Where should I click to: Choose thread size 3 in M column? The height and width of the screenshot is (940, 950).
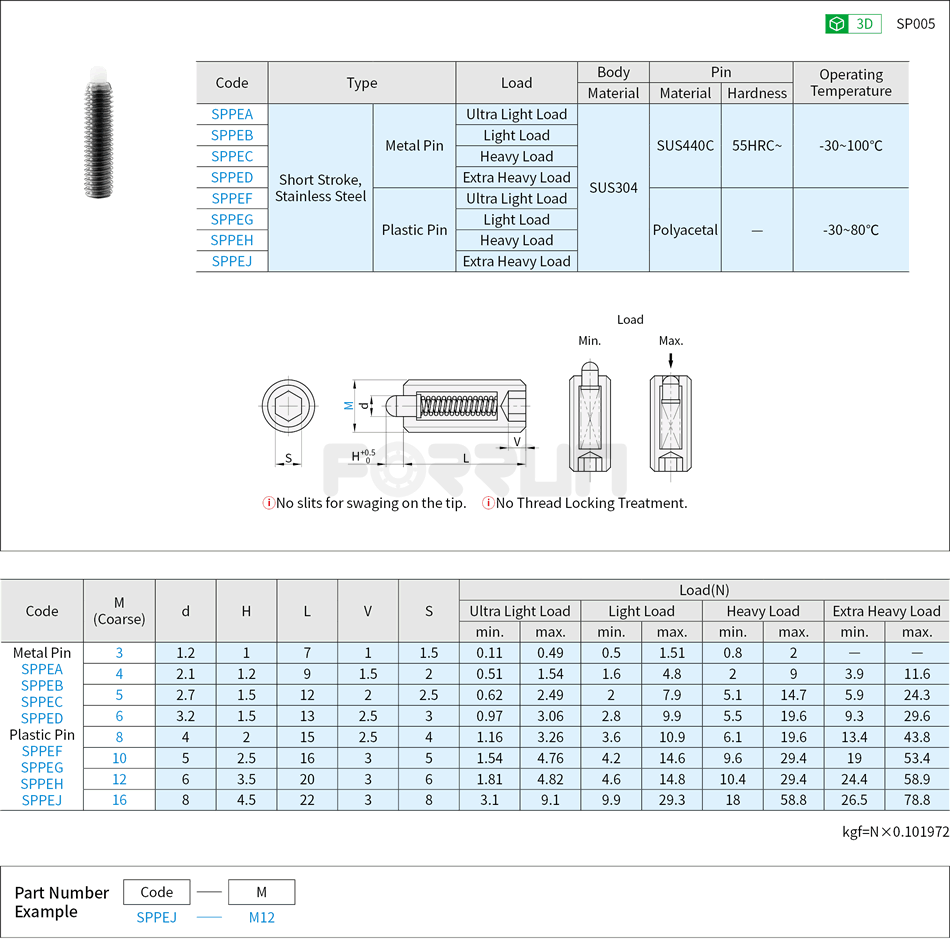click(119, 653)
